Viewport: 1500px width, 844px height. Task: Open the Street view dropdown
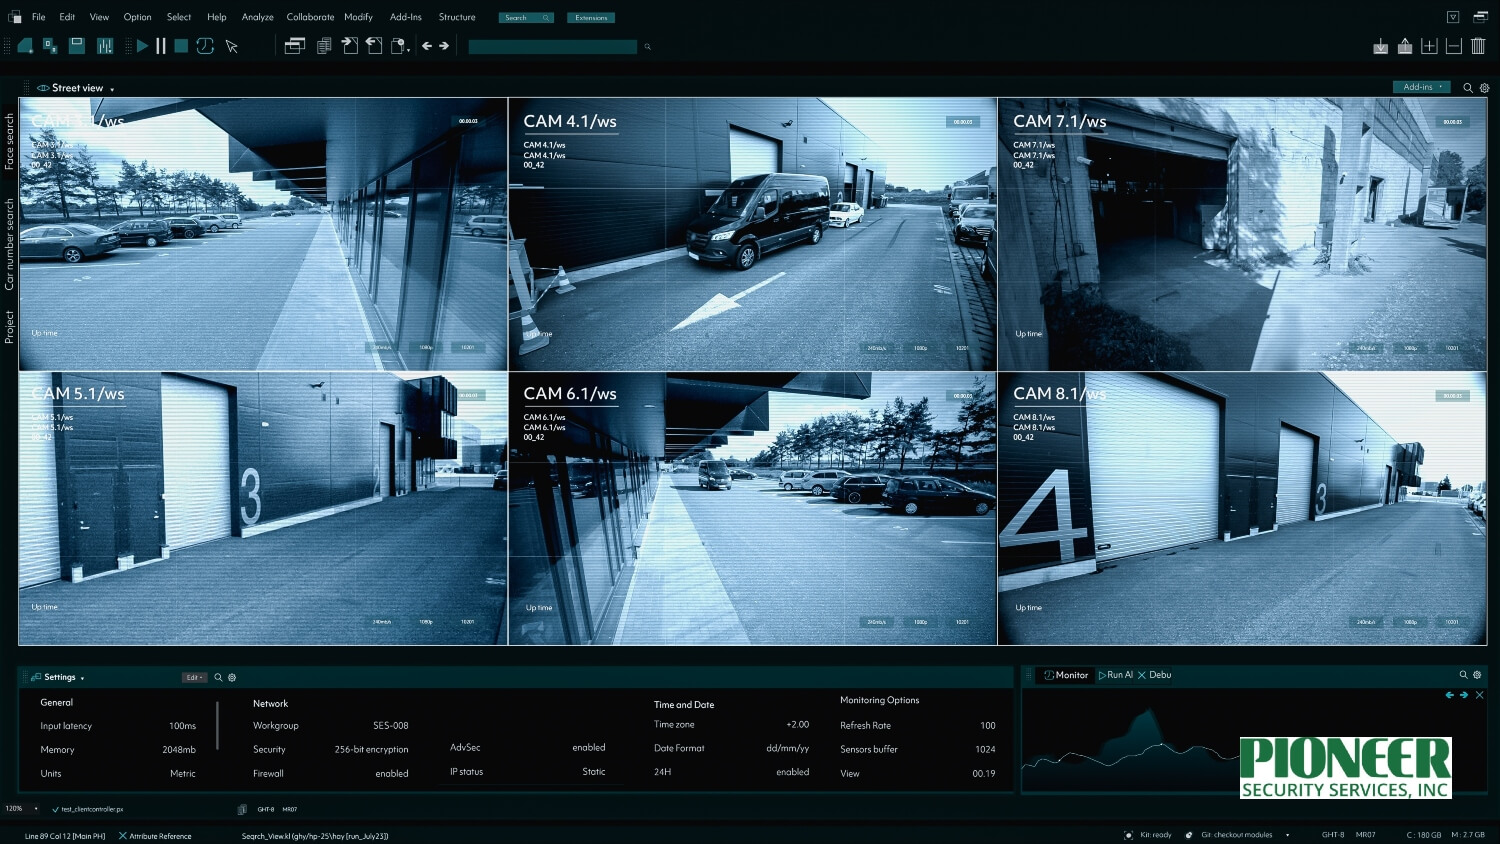[x=111, y=88]
